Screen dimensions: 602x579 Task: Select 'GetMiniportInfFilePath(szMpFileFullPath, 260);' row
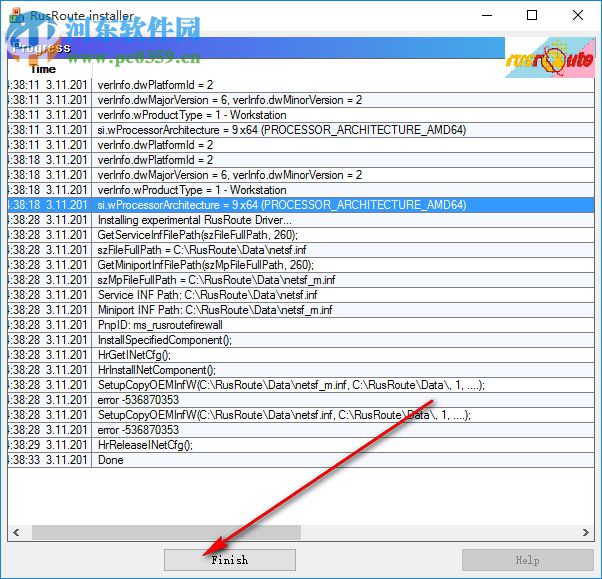click(301, 265)
